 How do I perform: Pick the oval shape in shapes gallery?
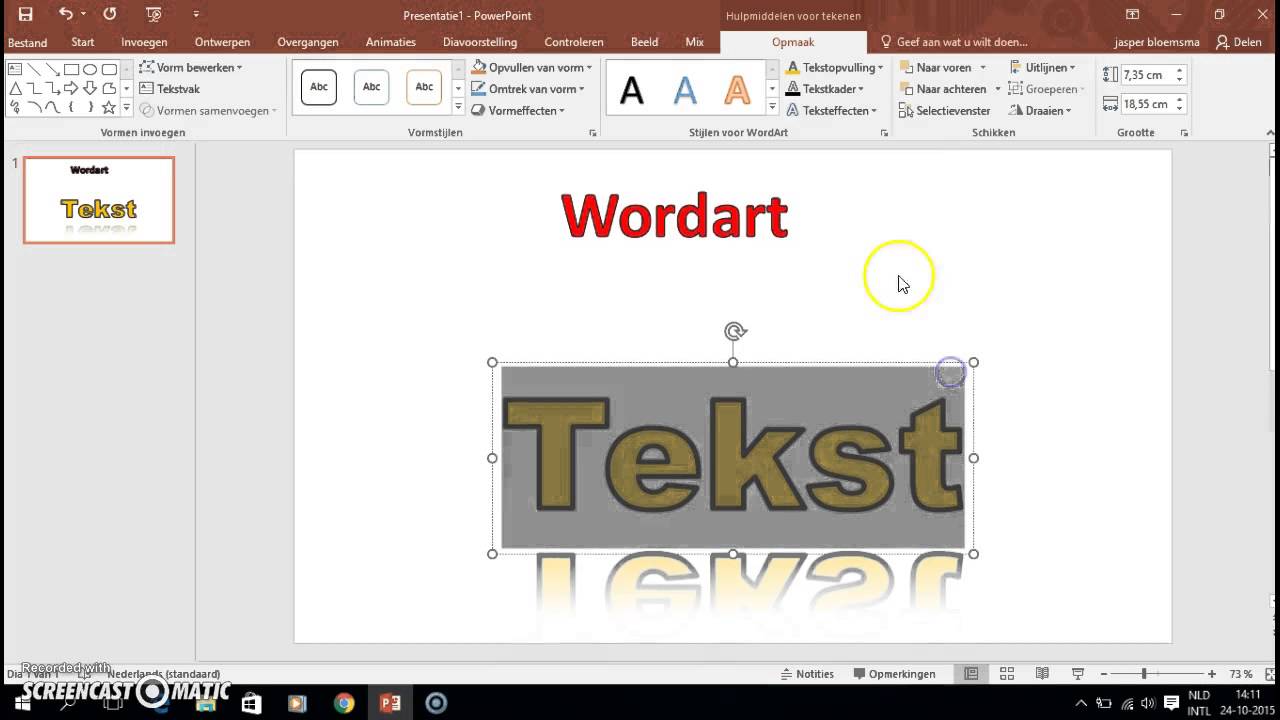pos(90,69)
